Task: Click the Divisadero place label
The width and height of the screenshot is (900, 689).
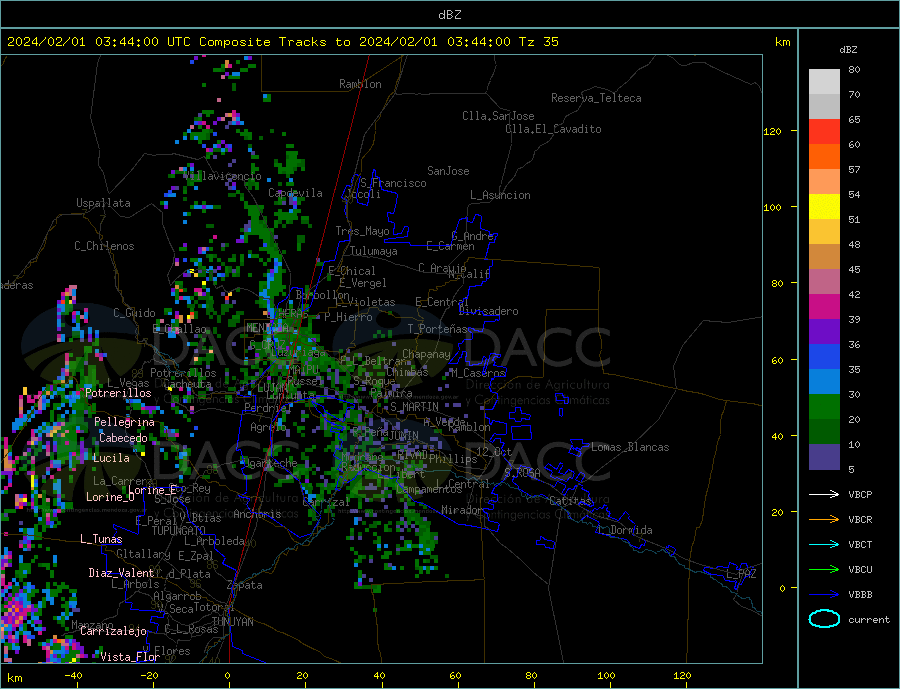Action: tap(488, 311)
